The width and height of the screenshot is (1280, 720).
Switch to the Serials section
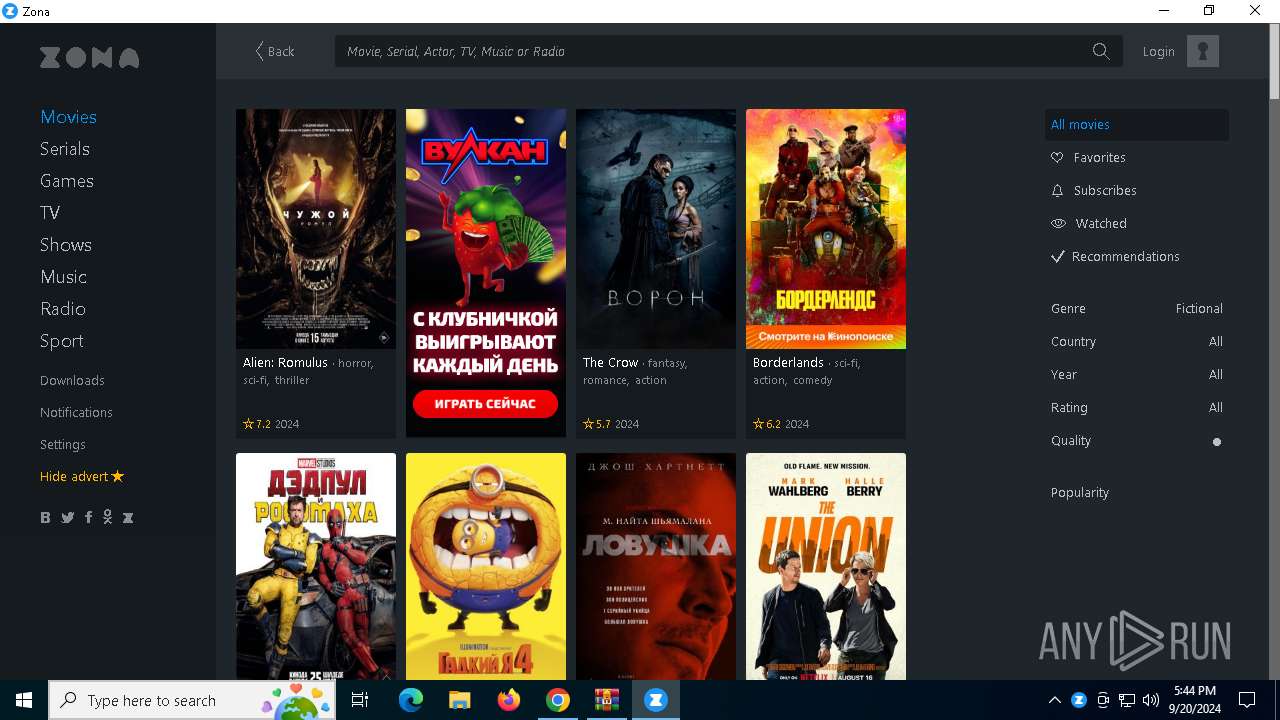click(65, 149)
